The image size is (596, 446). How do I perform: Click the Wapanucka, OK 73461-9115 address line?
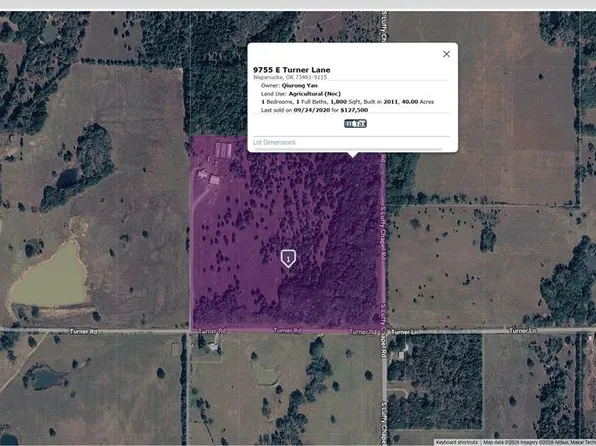tap(290, 77)
